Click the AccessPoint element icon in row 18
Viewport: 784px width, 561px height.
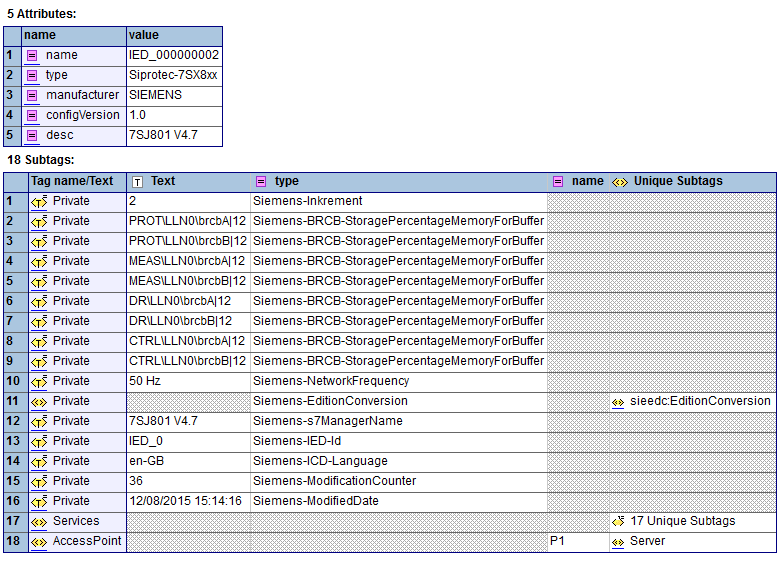pos(39,542)
